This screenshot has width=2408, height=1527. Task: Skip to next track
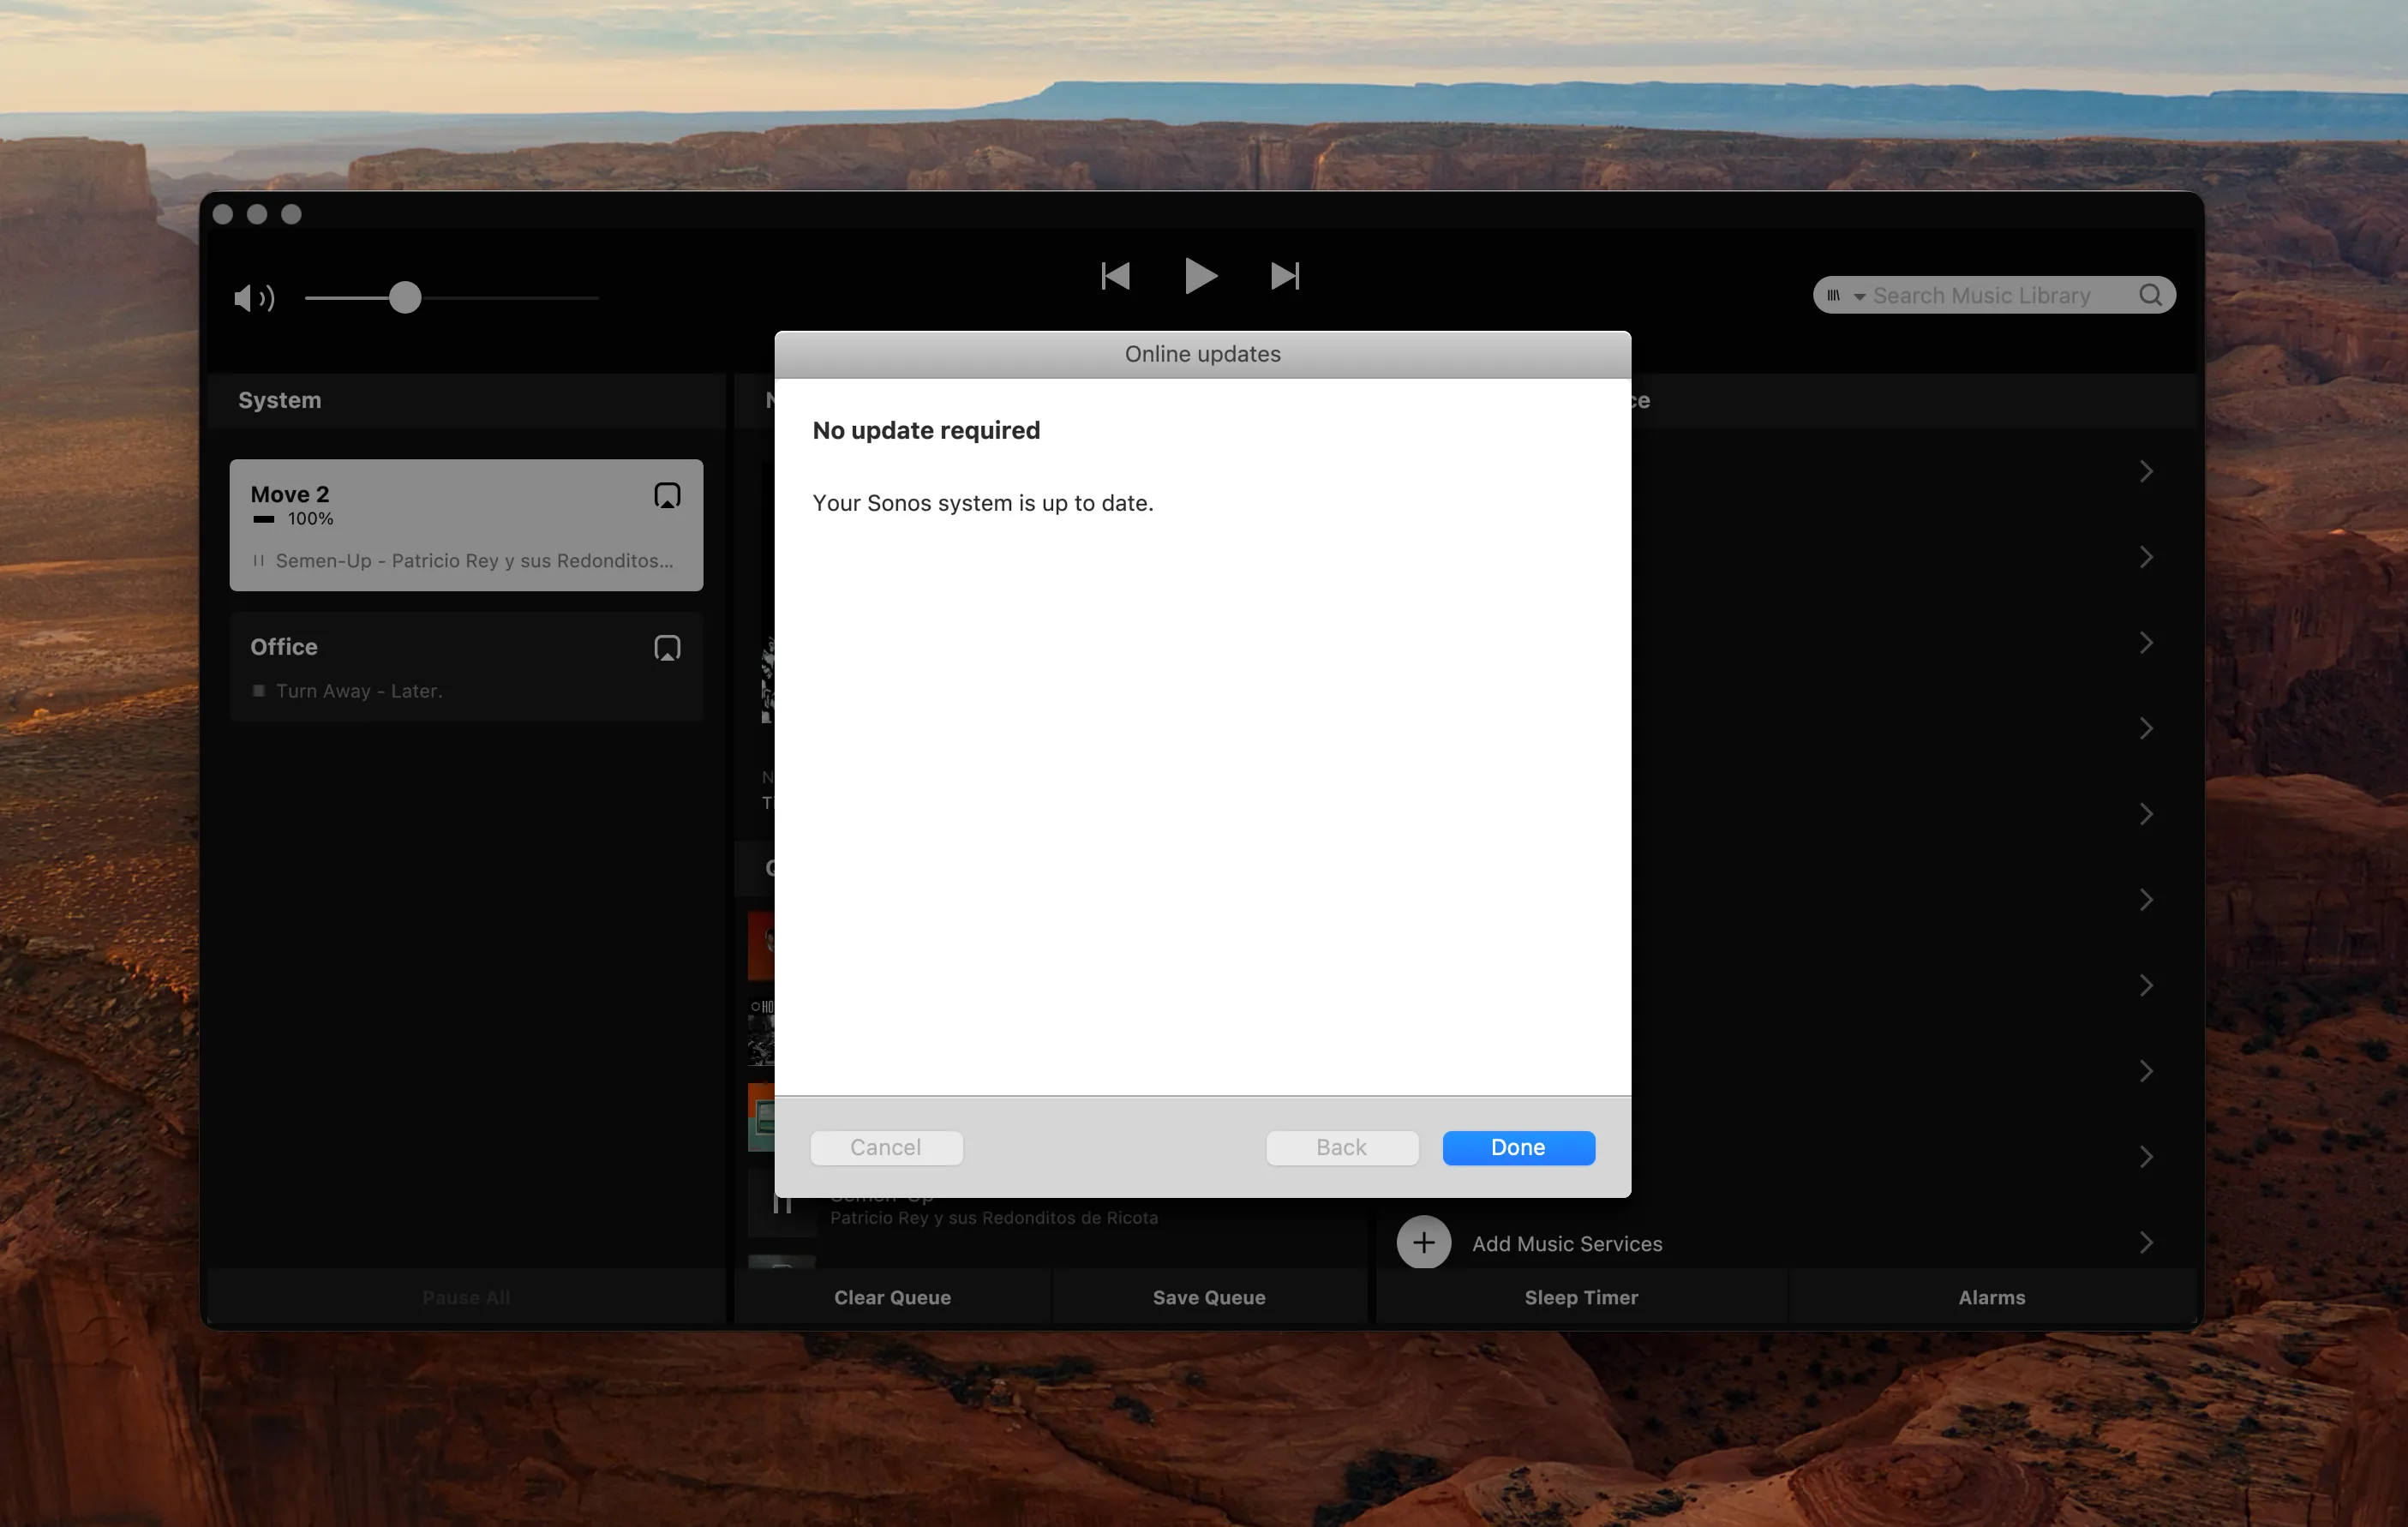point(1285,276)
